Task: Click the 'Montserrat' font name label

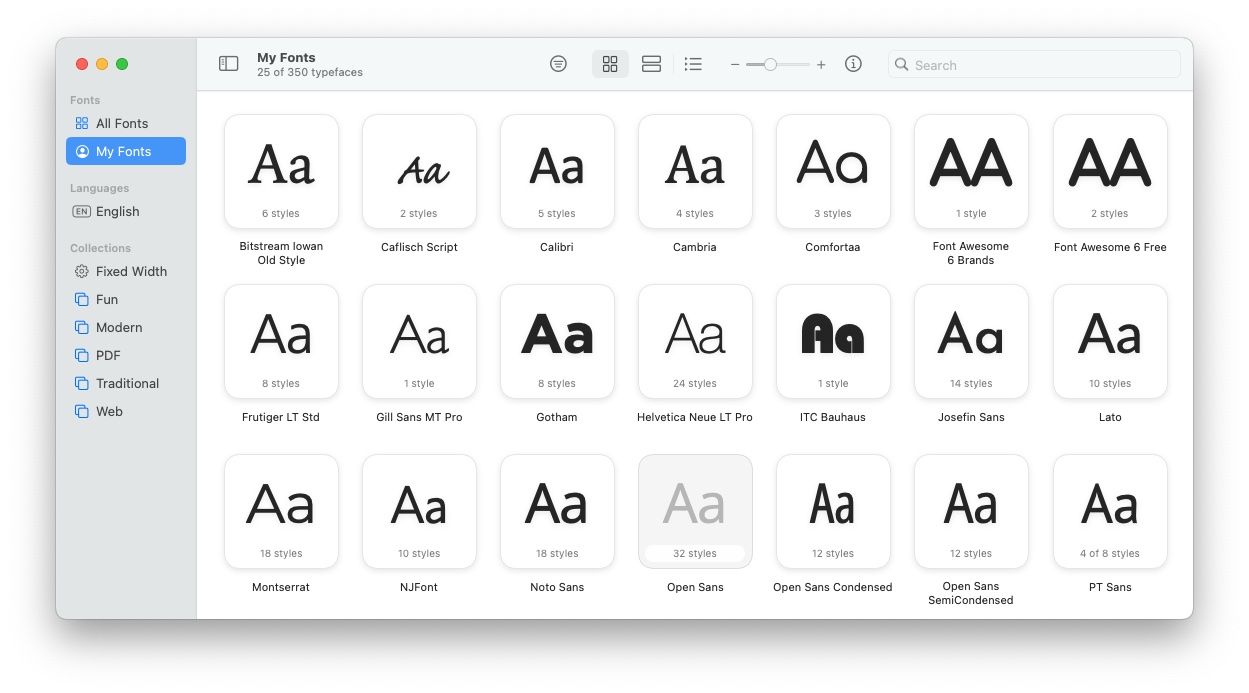Action: (281, 587)
